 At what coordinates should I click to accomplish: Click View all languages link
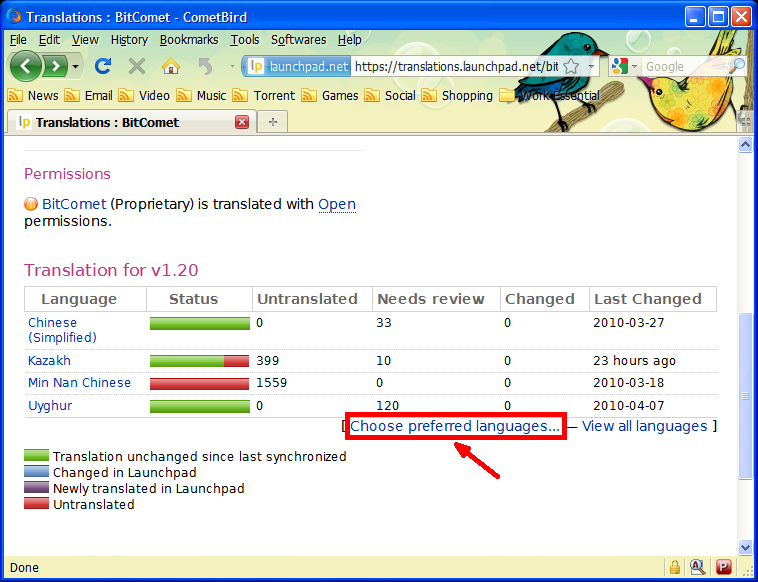644,426
